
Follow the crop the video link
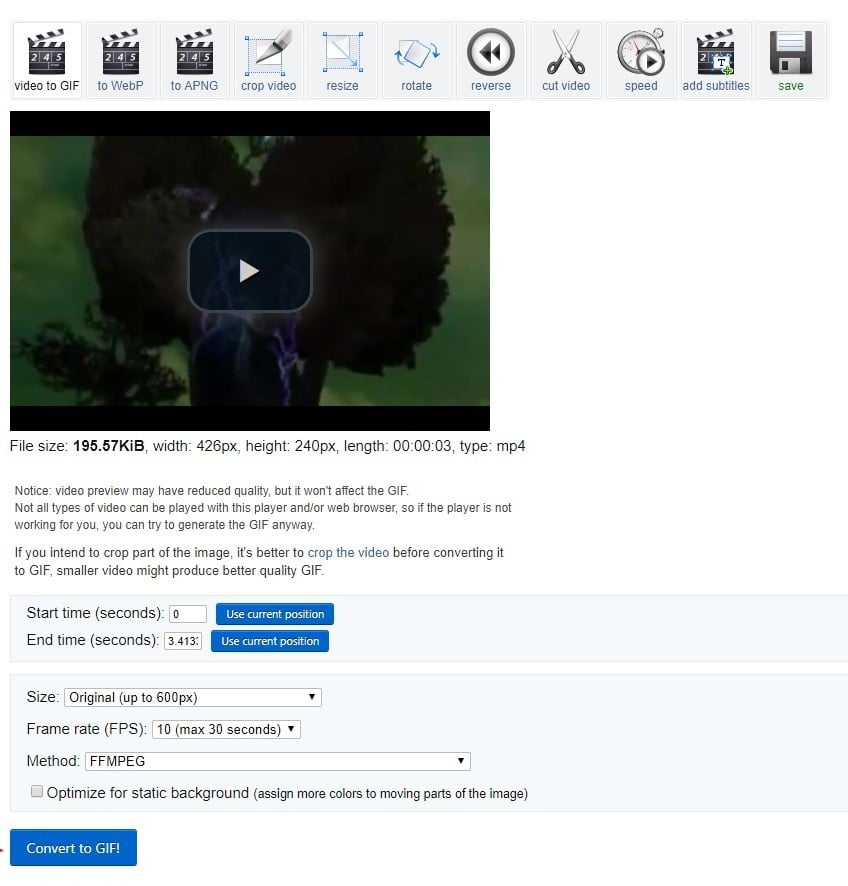coord(348,552)
